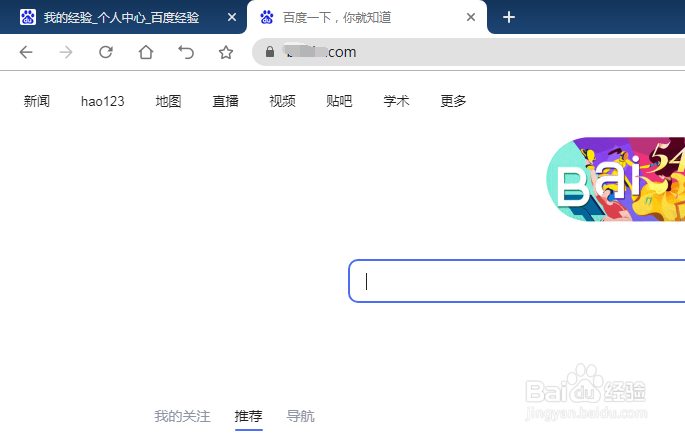Open the 贴吧 link

click(339, 101)
